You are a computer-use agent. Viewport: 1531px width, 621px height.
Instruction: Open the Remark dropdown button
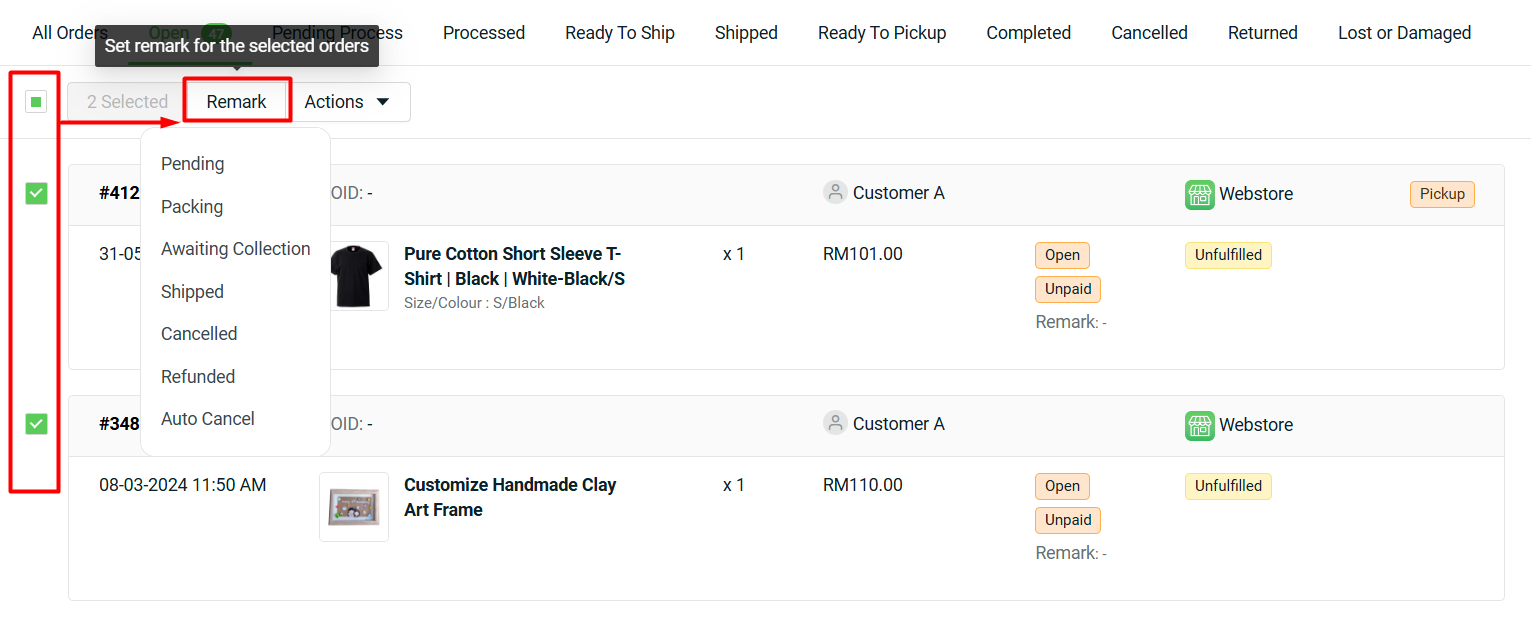237,102
